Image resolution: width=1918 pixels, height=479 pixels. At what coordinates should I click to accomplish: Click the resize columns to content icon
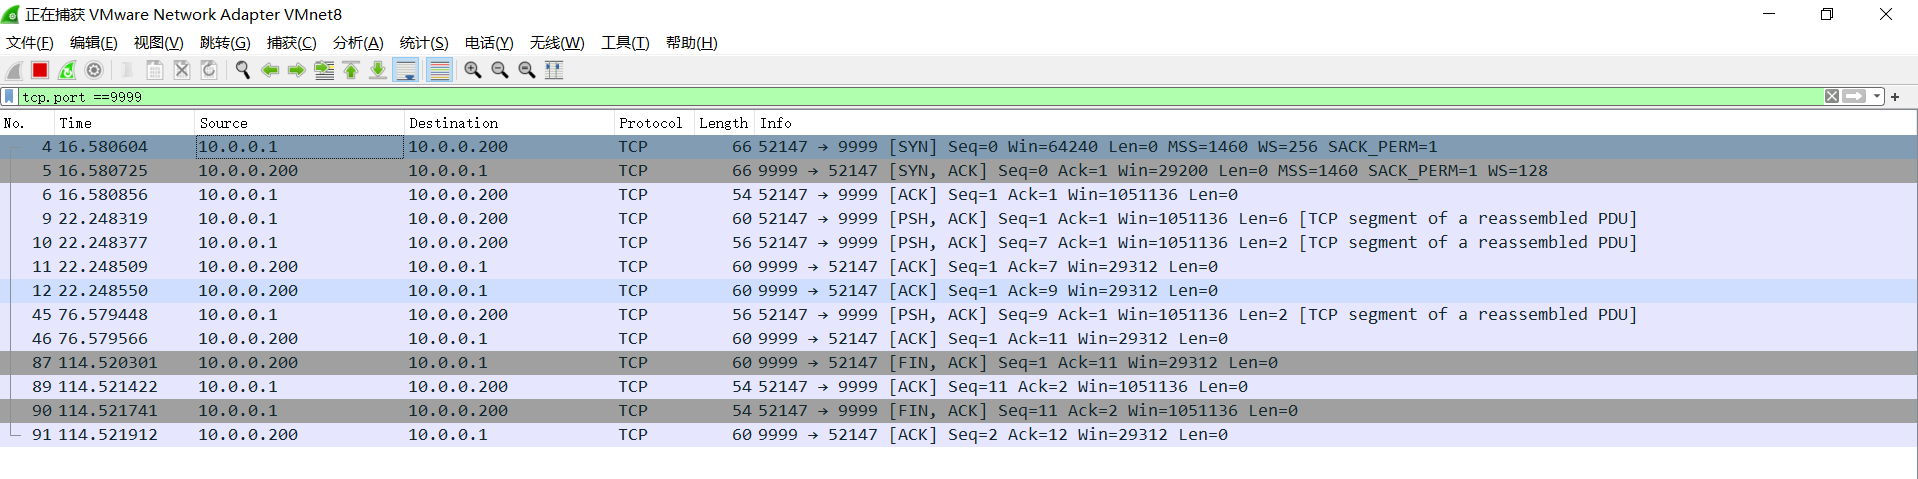pos(554,70)
